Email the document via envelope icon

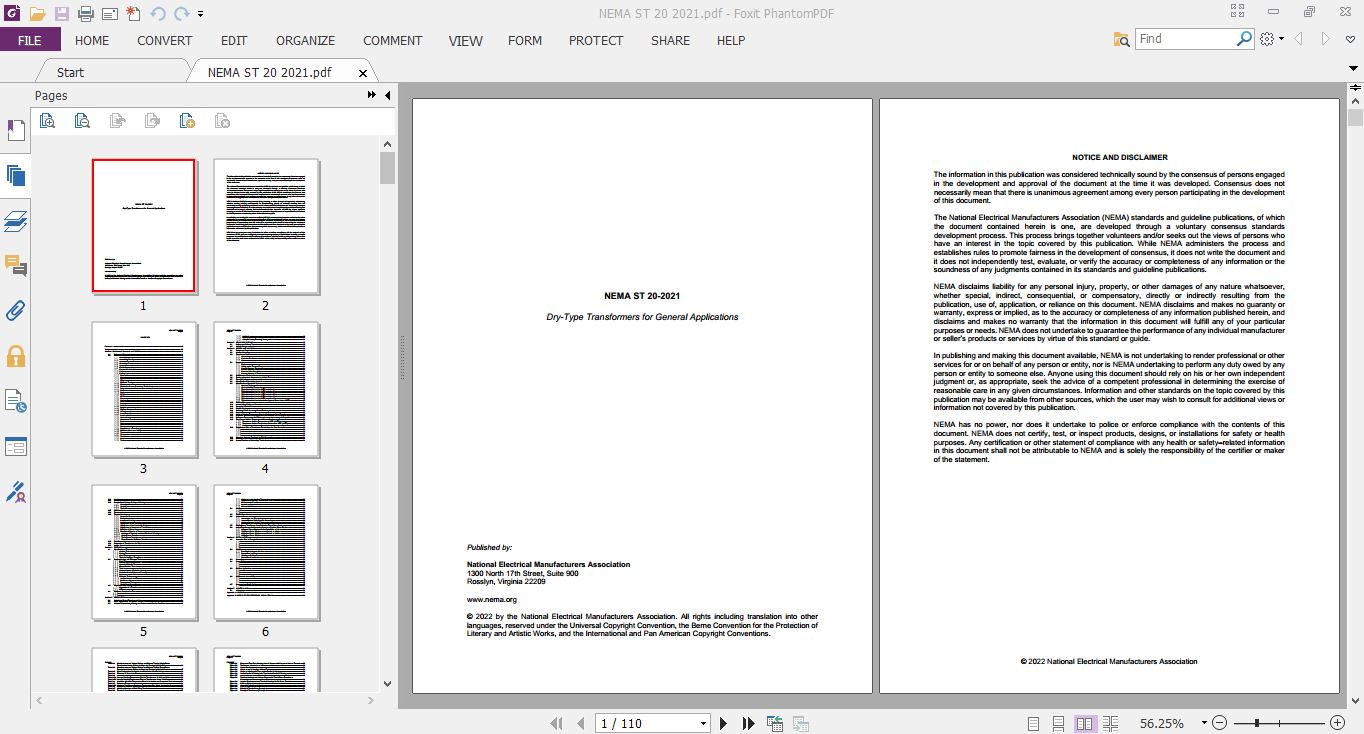coord(109,14)
